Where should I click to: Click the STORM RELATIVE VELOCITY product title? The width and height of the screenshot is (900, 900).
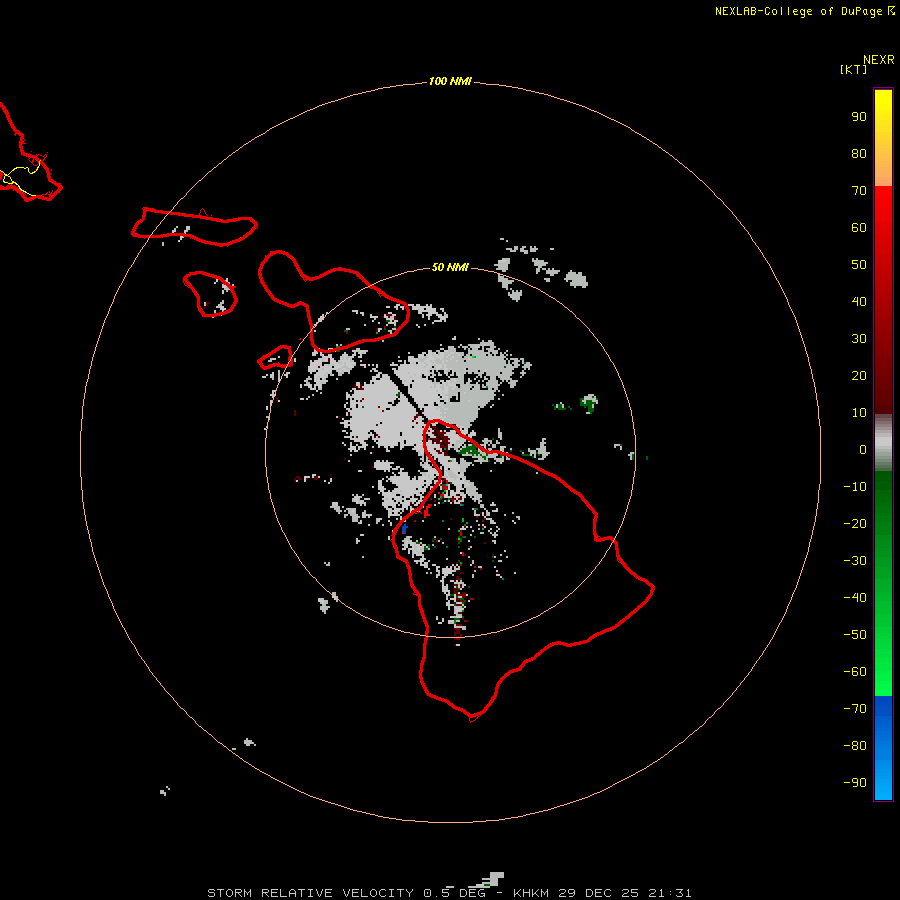[310, 893]
